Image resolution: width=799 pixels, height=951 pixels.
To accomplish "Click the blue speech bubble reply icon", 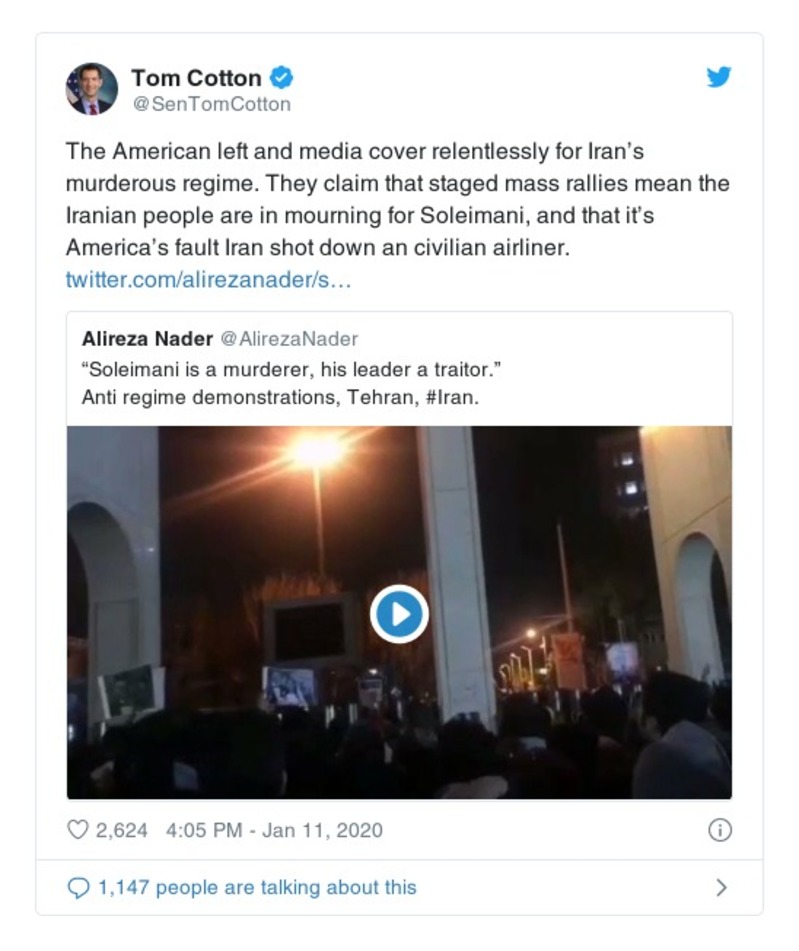I will (78, 887).
